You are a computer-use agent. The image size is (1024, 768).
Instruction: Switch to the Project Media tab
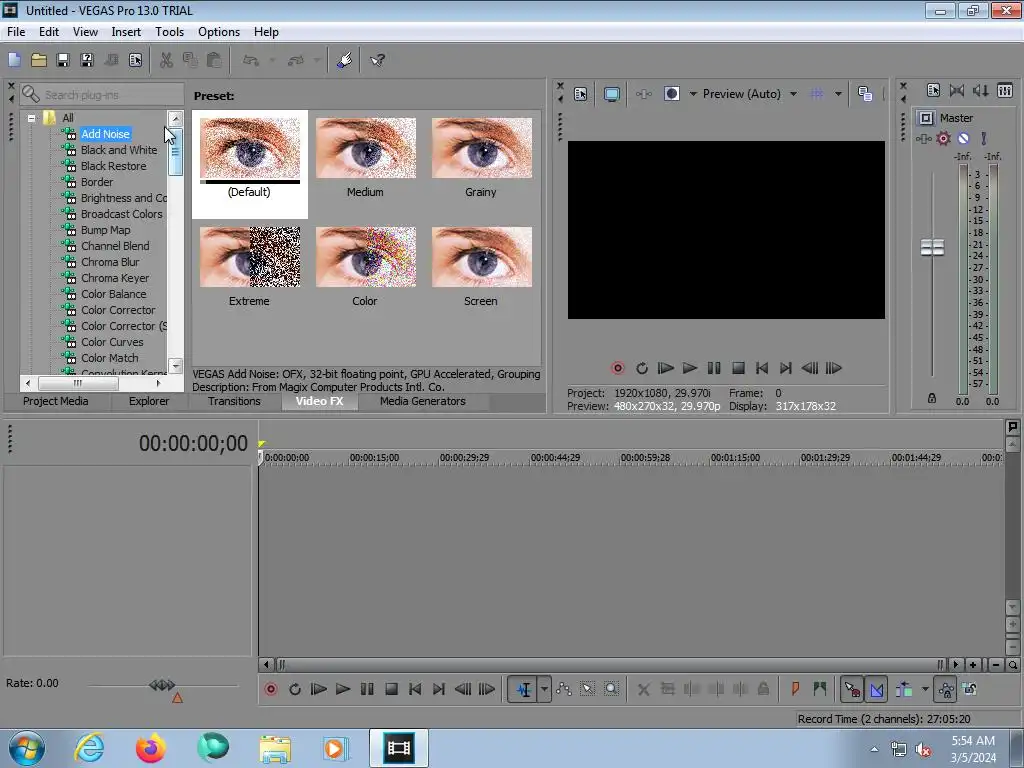[56, 401]
